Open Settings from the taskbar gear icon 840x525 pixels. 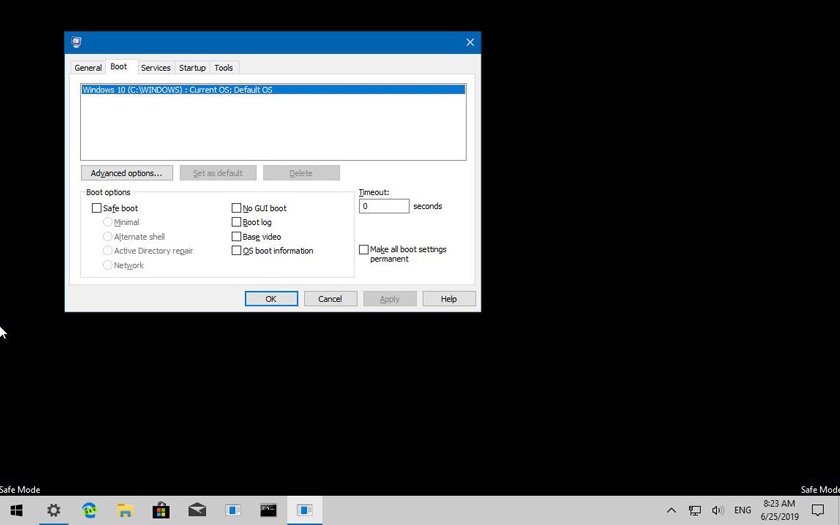[x=53, y=510]
